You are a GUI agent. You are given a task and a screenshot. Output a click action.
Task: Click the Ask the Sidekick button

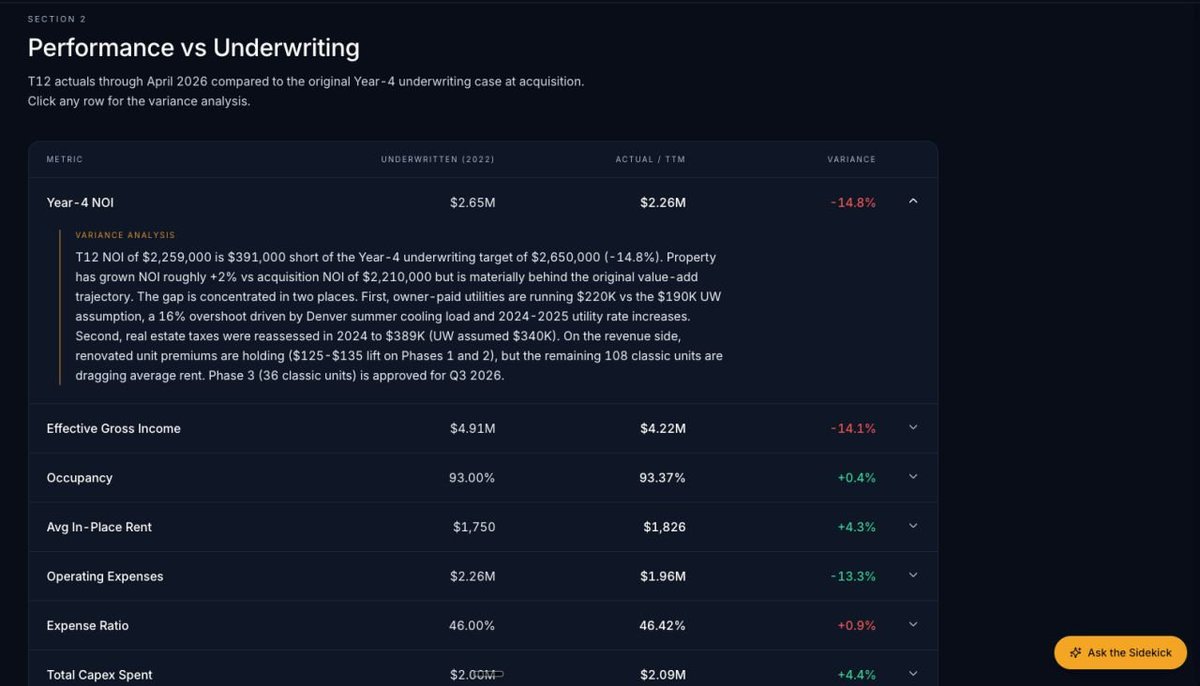click(1120, 653)
